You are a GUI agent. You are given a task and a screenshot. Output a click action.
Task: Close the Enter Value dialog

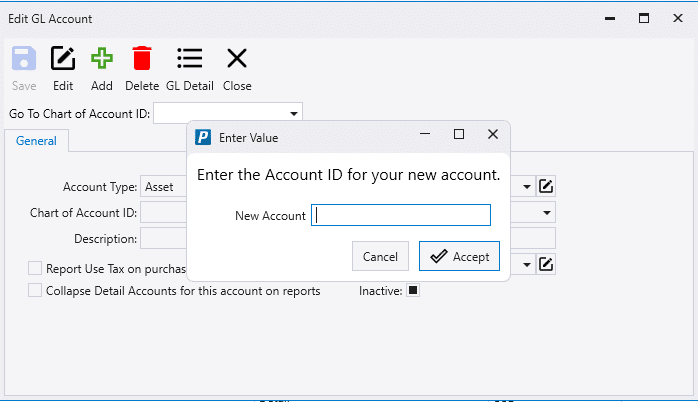coord(493,134)
